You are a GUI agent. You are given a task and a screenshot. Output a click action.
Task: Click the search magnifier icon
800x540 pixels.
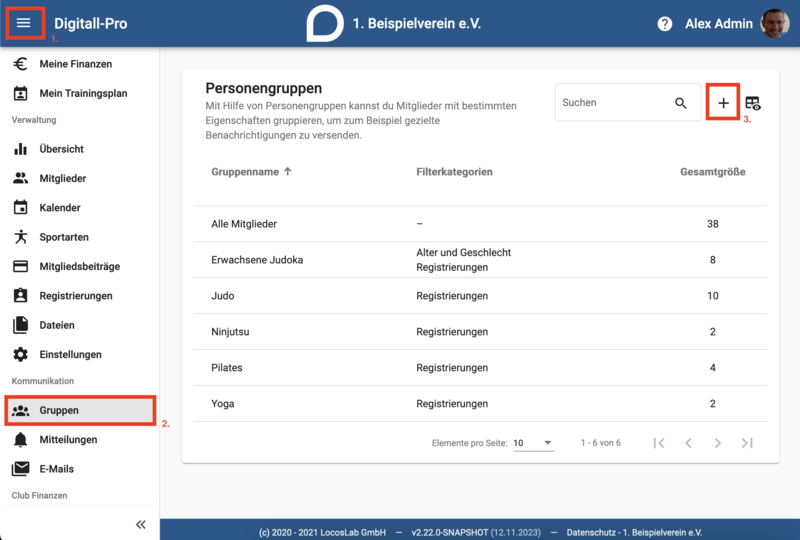[681, 103]
